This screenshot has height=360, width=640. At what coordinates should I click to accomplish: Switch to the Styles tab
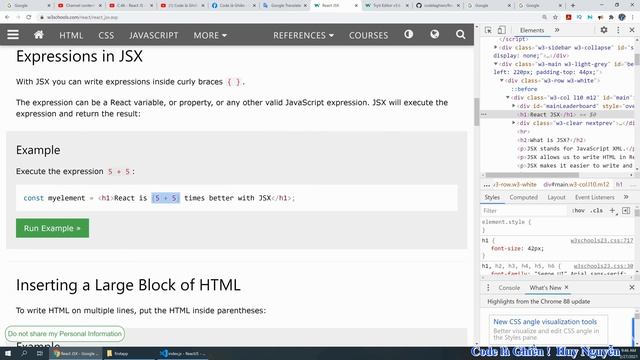(x=492, y=197)
